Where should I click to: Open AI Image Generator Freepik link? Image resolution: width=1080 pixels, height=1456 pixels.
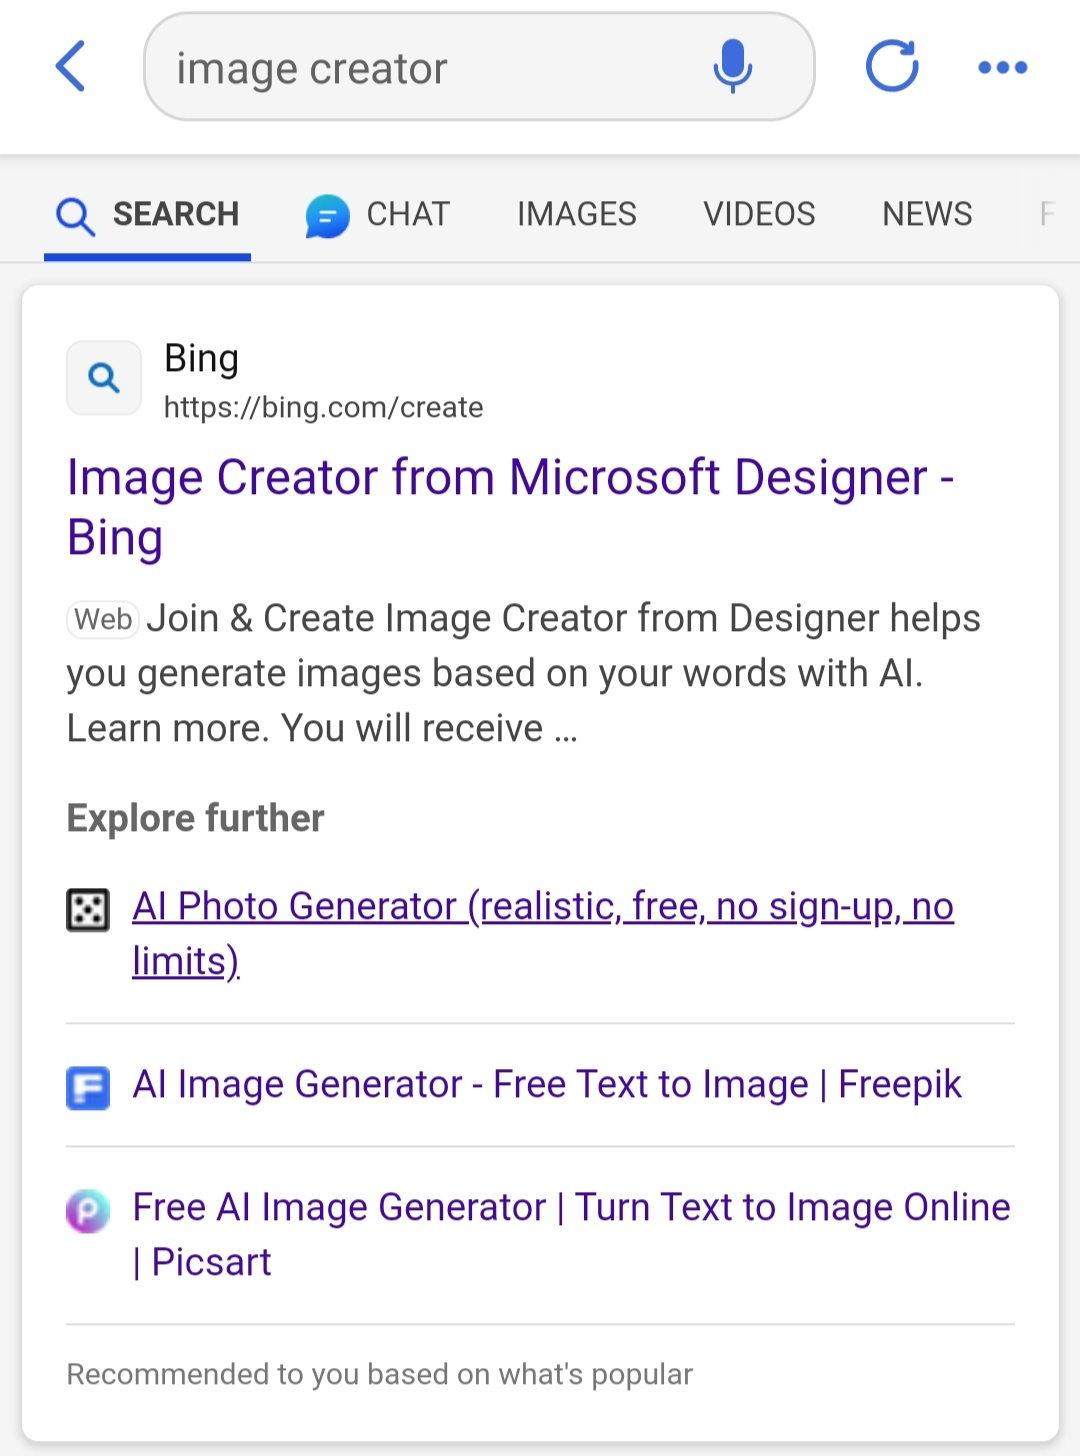tap(547, 1084)
